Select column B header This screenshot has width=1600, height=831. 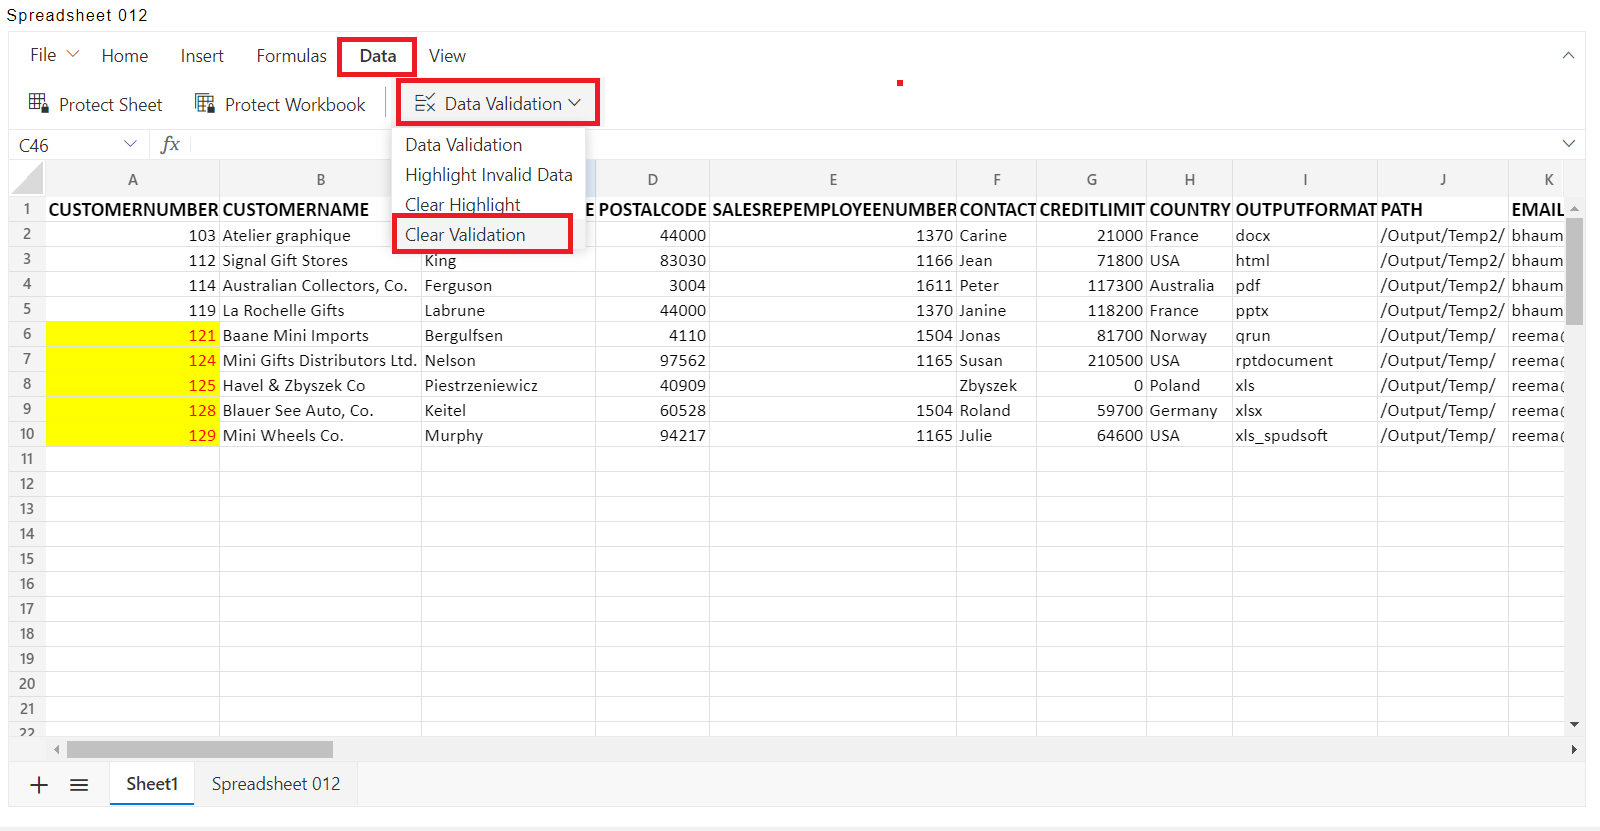[321, 180]
